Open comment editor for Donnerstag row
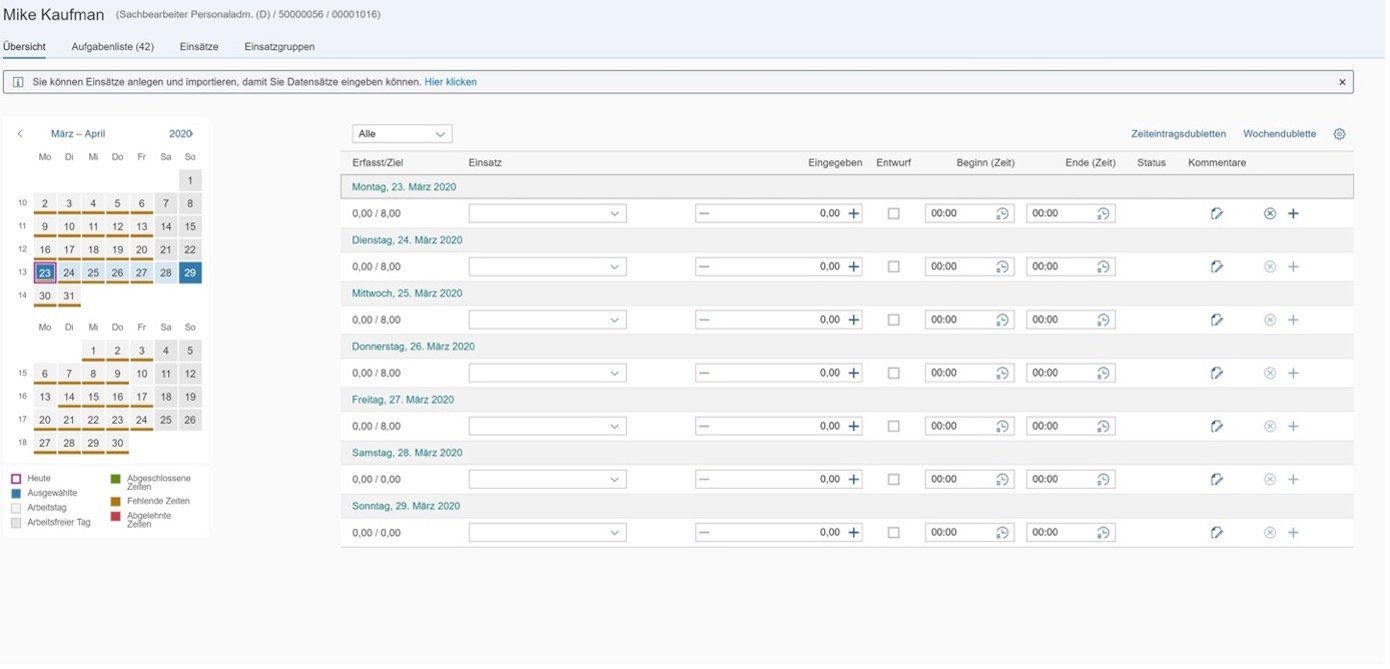Viewport: 1390px width, 669px height. tap(1217, 373)
